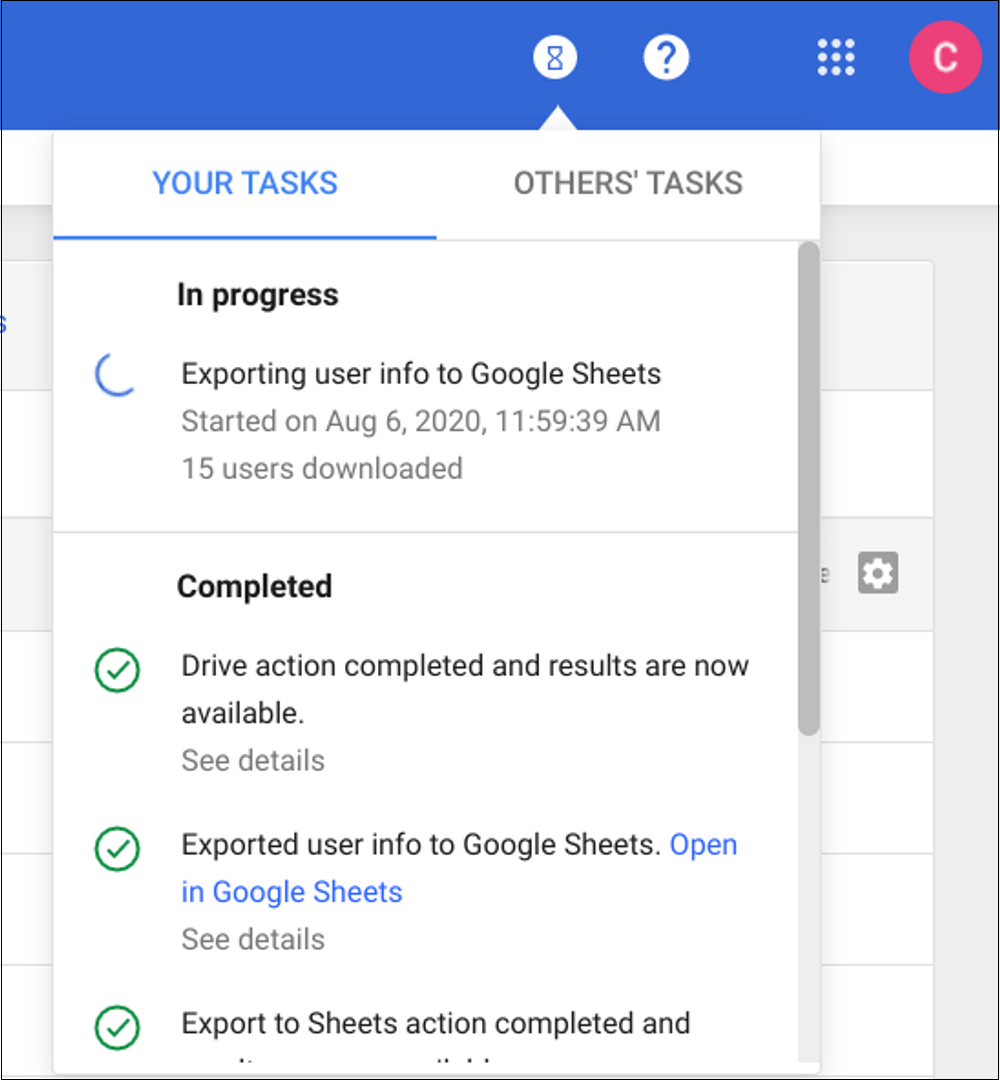Image resolution: width=1000 pixels, height=1080 pixels.
Task: Switch to the Your Tasks tab
Action: (x=245, y=184)
